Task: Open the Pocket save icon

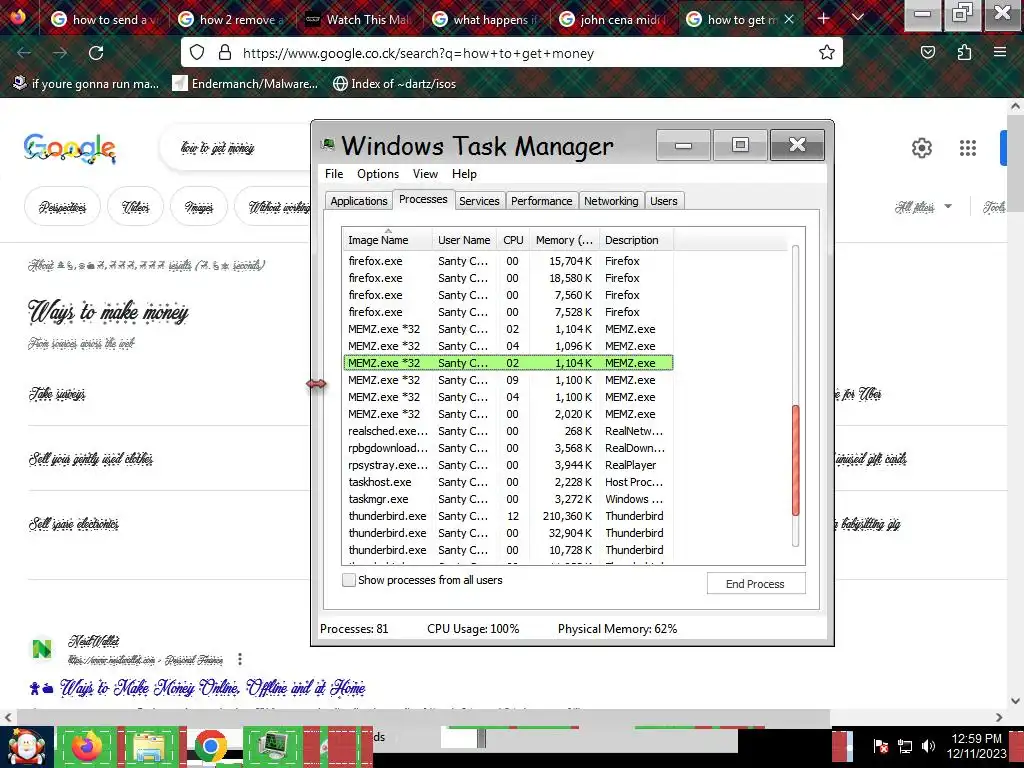Action: coord(928,53)
